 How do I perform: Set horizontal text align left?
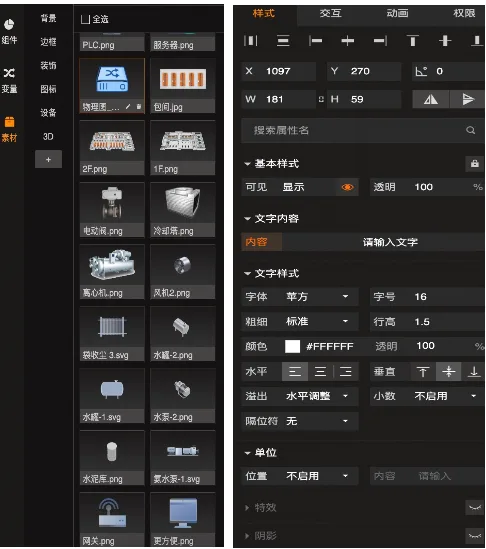click(295, 371)
